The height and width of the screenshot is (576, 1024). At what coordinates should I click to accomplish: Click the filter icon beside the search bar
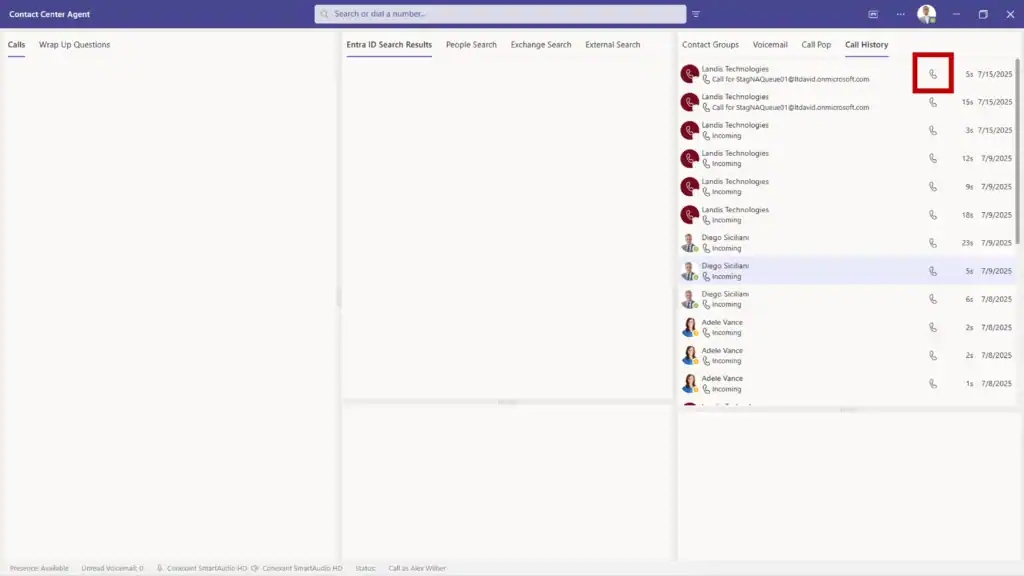tap(697, 14)
